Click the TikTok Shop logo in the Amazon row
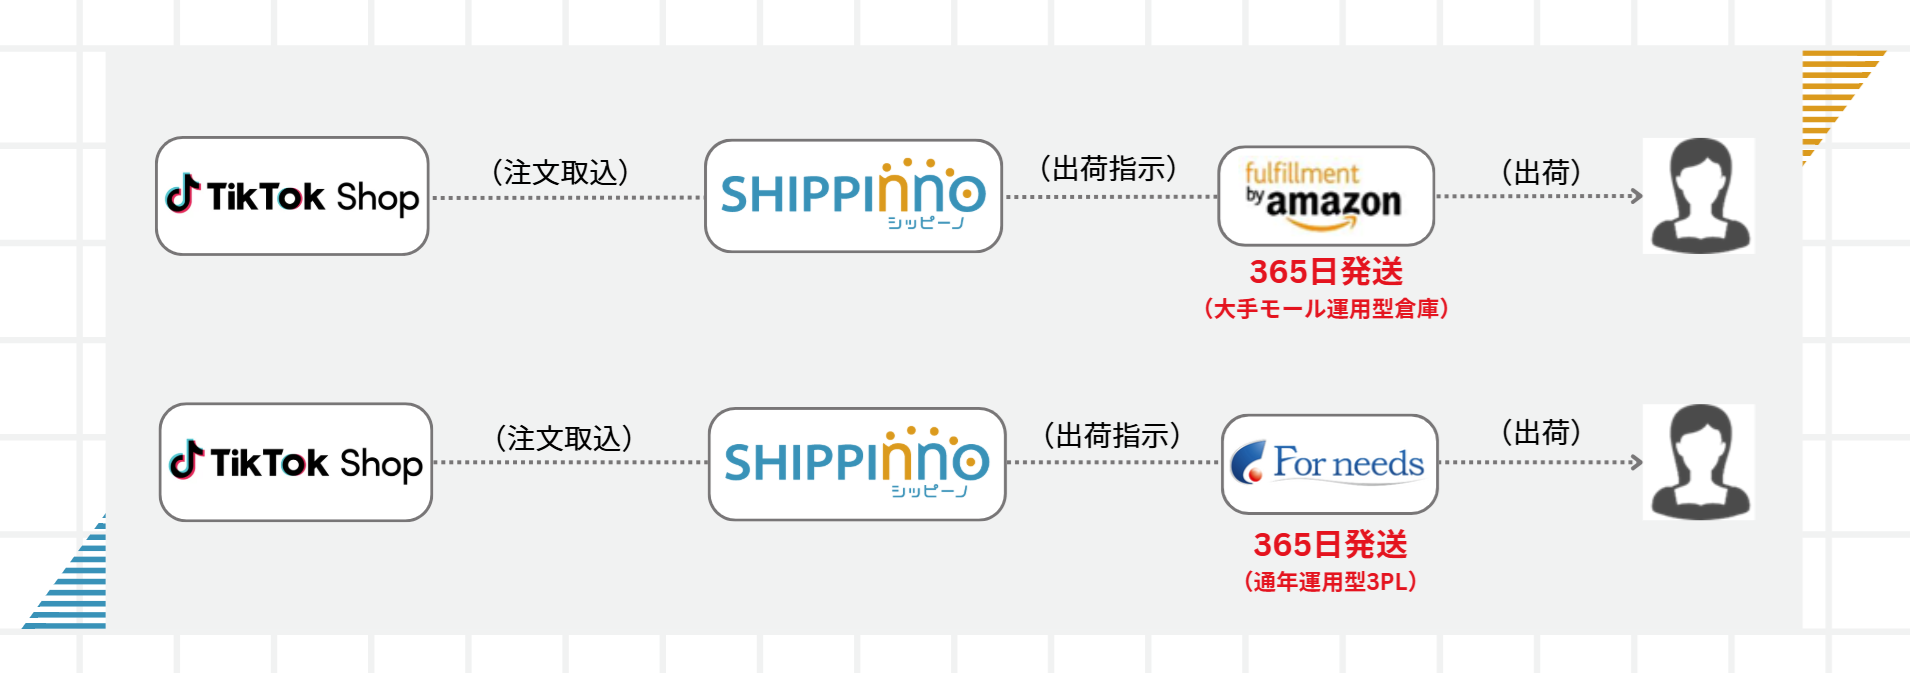 pos(292,196)
